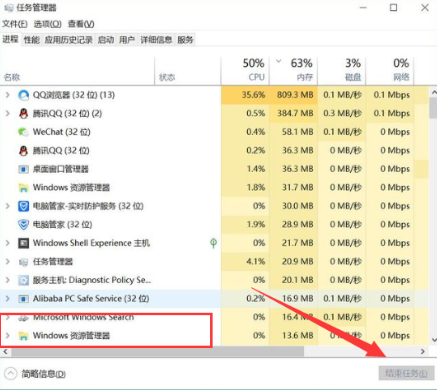Screen dimensions: 437x391
Task: Select Windows Shell Experience 主机 icon
Action: tap(23, 243)
